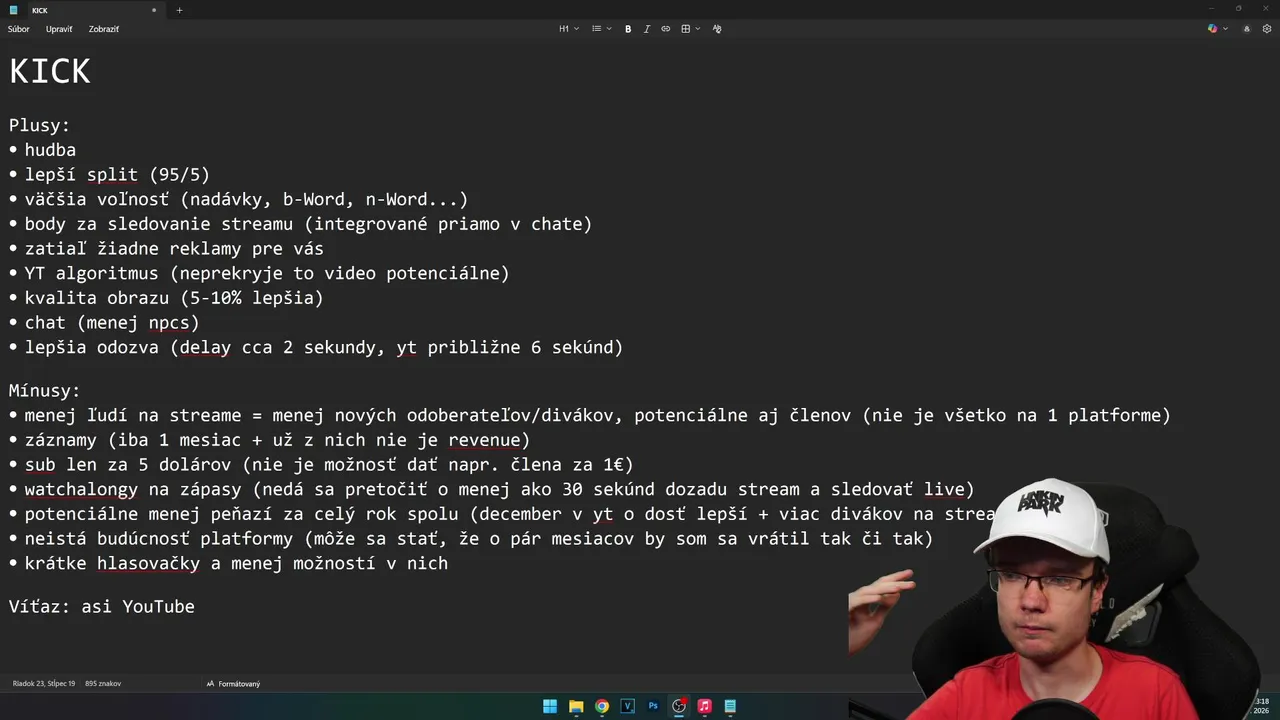
Task: Click the Formátovaný status bar toggle
Action: point(233,684)
